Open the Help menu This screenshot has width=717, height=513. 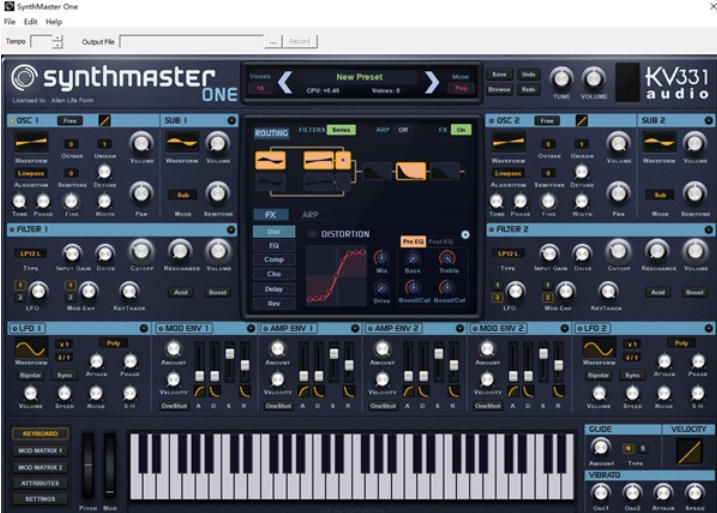[54, 21]
